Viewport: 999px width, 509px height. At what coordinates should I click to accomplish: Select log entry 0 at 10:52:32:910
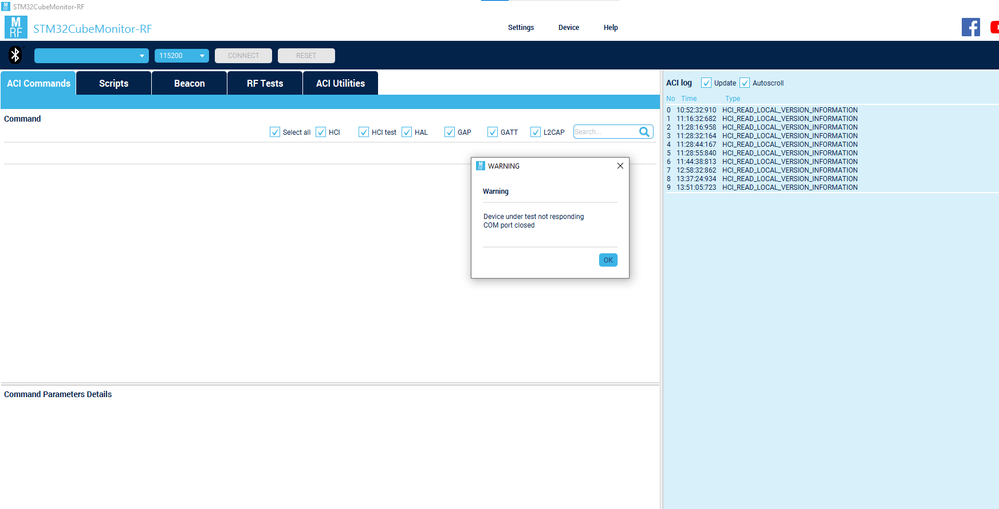[762, 110]
